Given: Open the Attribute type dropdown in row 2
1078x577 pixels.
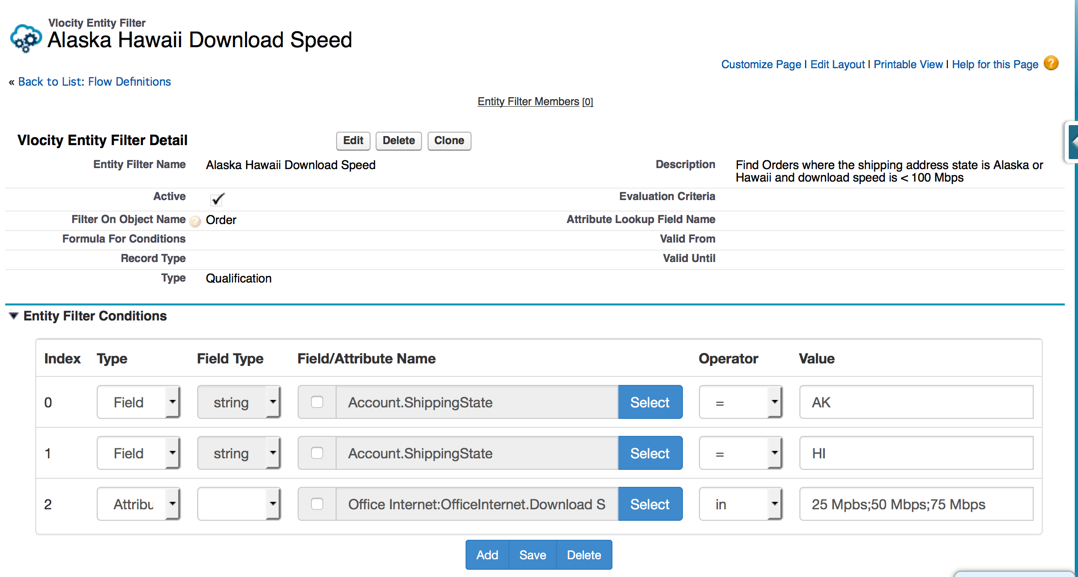Looking at the screenshot, I should [x=138, y=504].
